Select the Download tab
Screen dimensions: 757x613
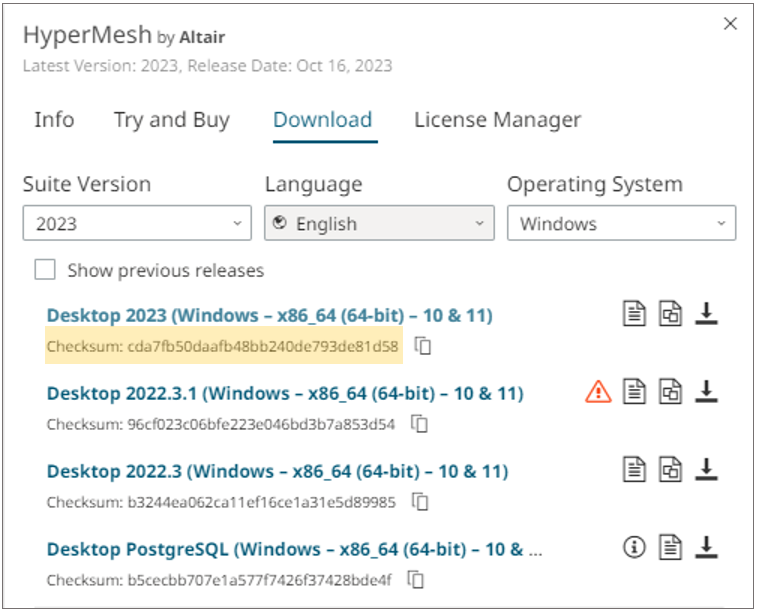point(322,120)
